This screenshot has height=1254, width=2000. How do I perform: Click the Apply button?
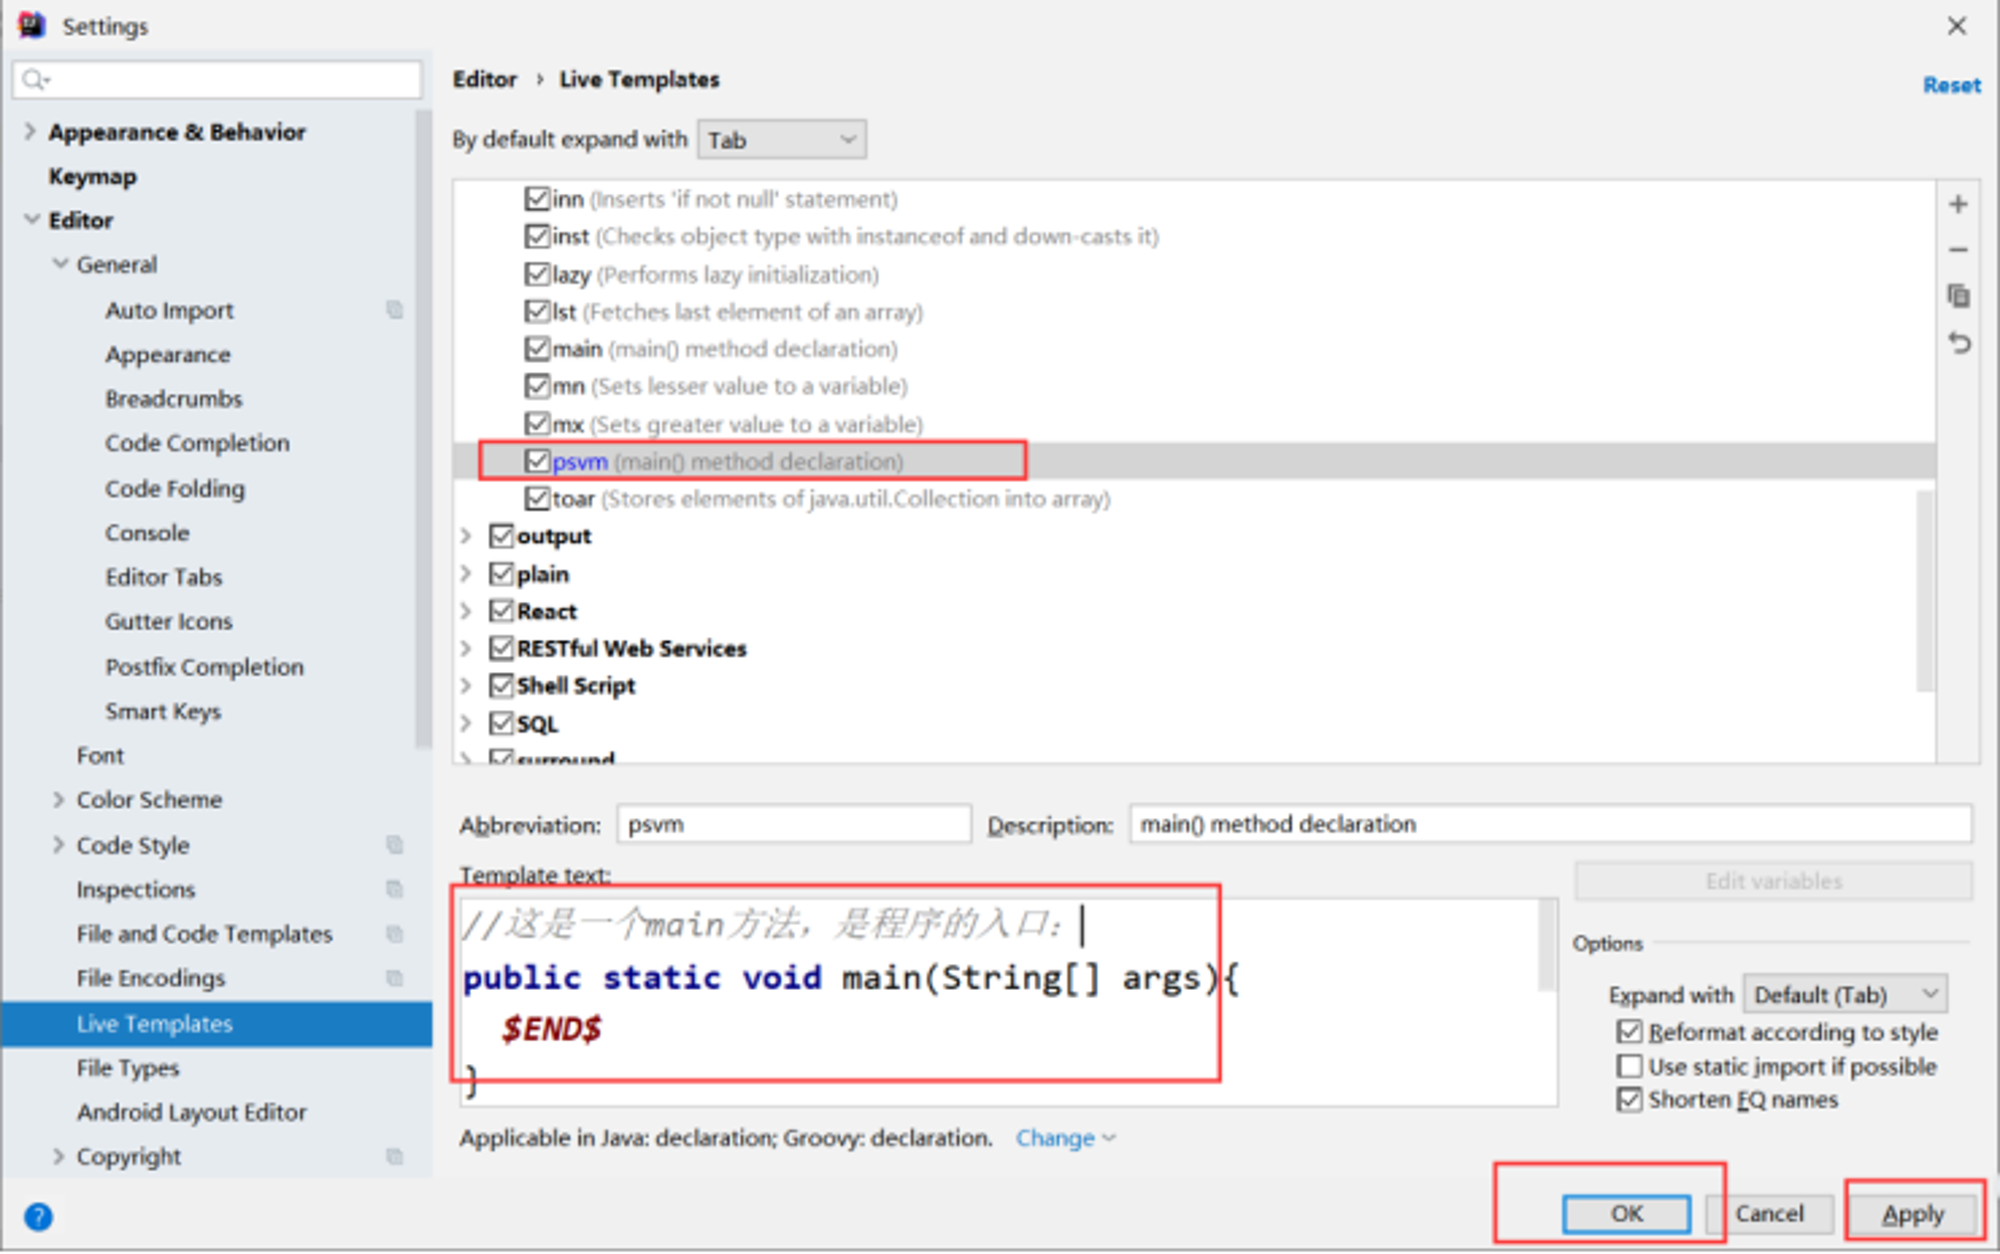pos(1913,1214)
